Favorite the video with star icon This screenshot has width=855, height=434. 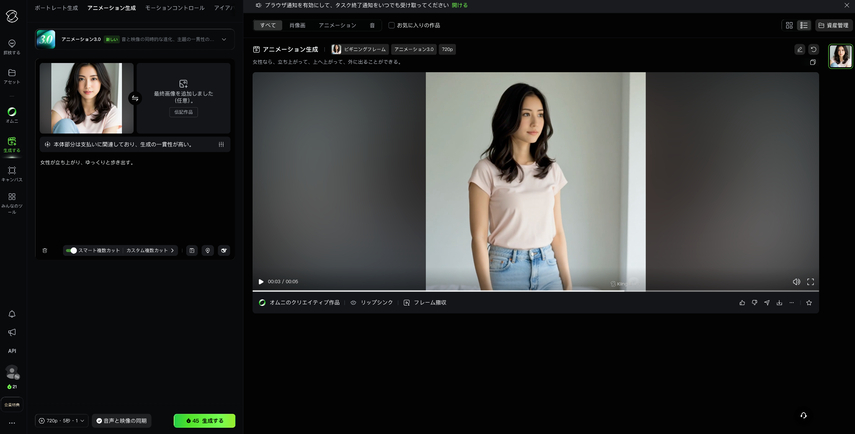[x=809, y=303]
